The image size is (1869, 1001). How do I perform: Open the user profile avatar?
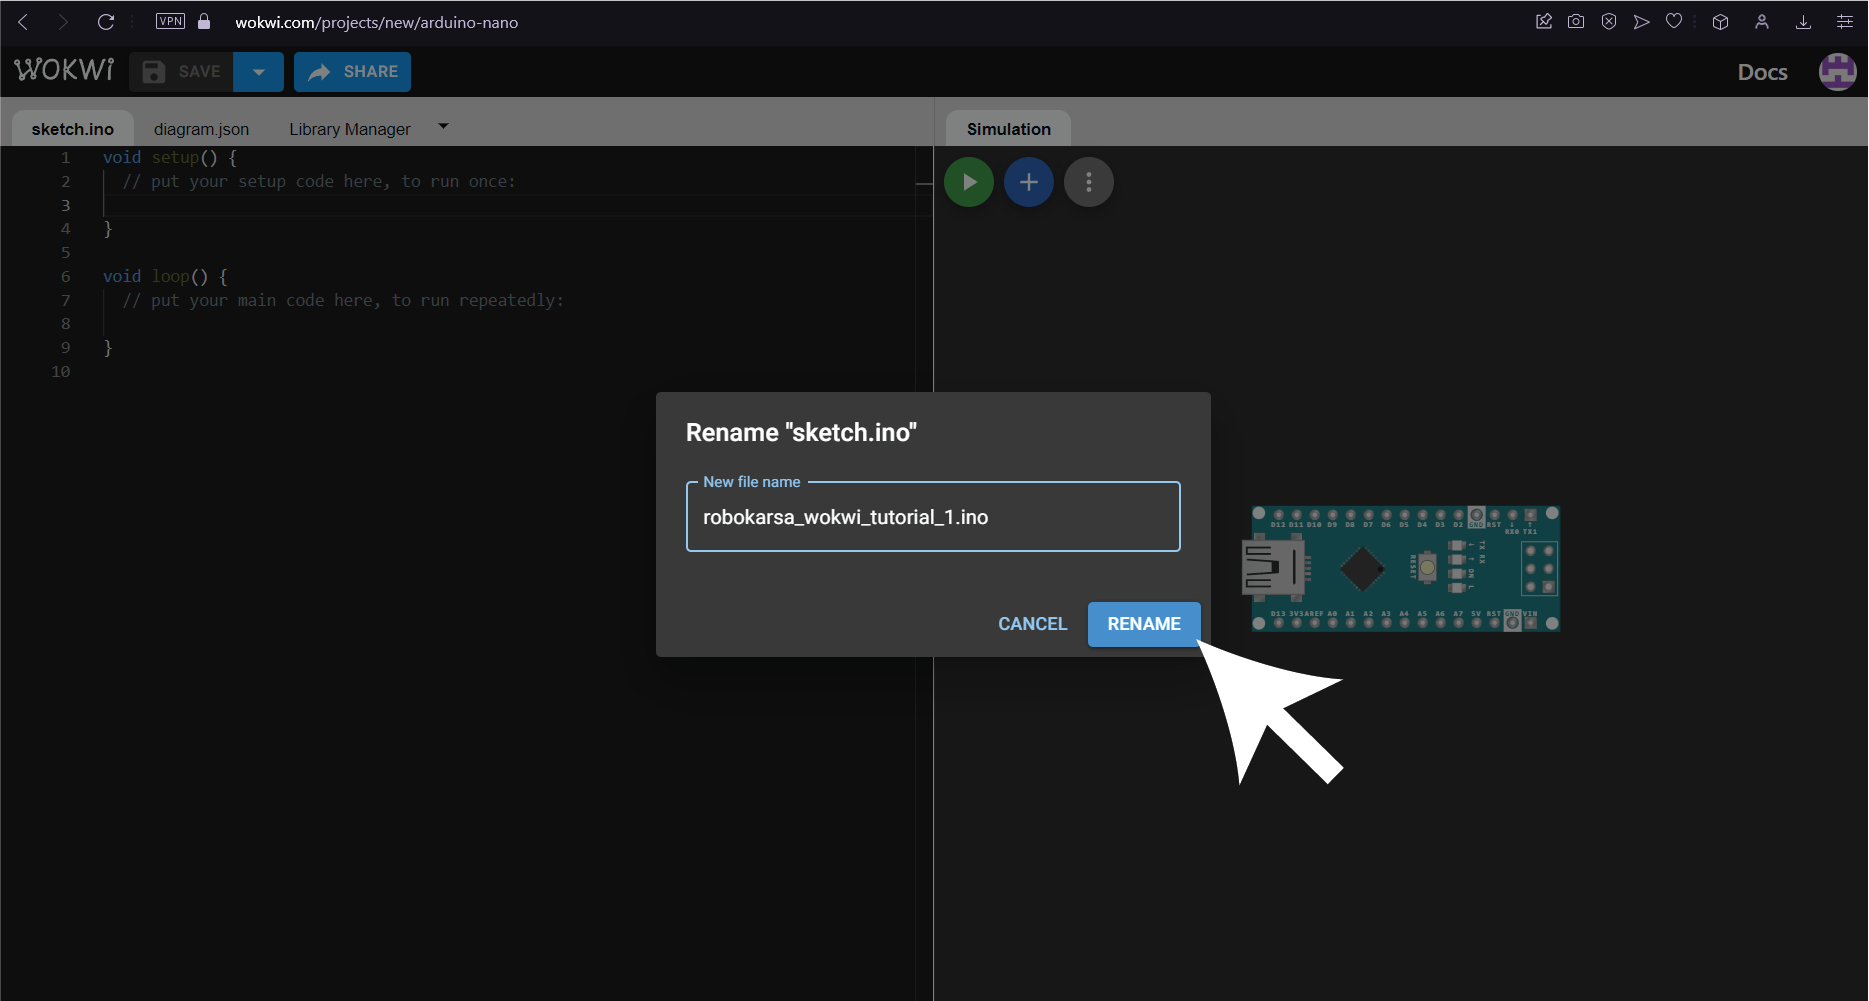point(1837,72)
